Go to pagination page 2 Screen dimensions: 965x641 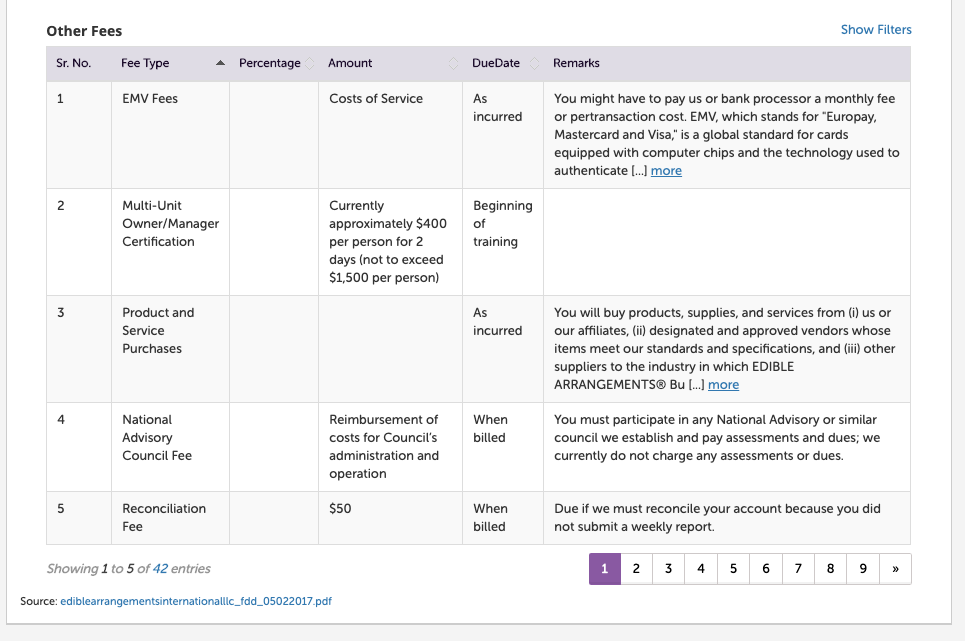coord(636,569)
